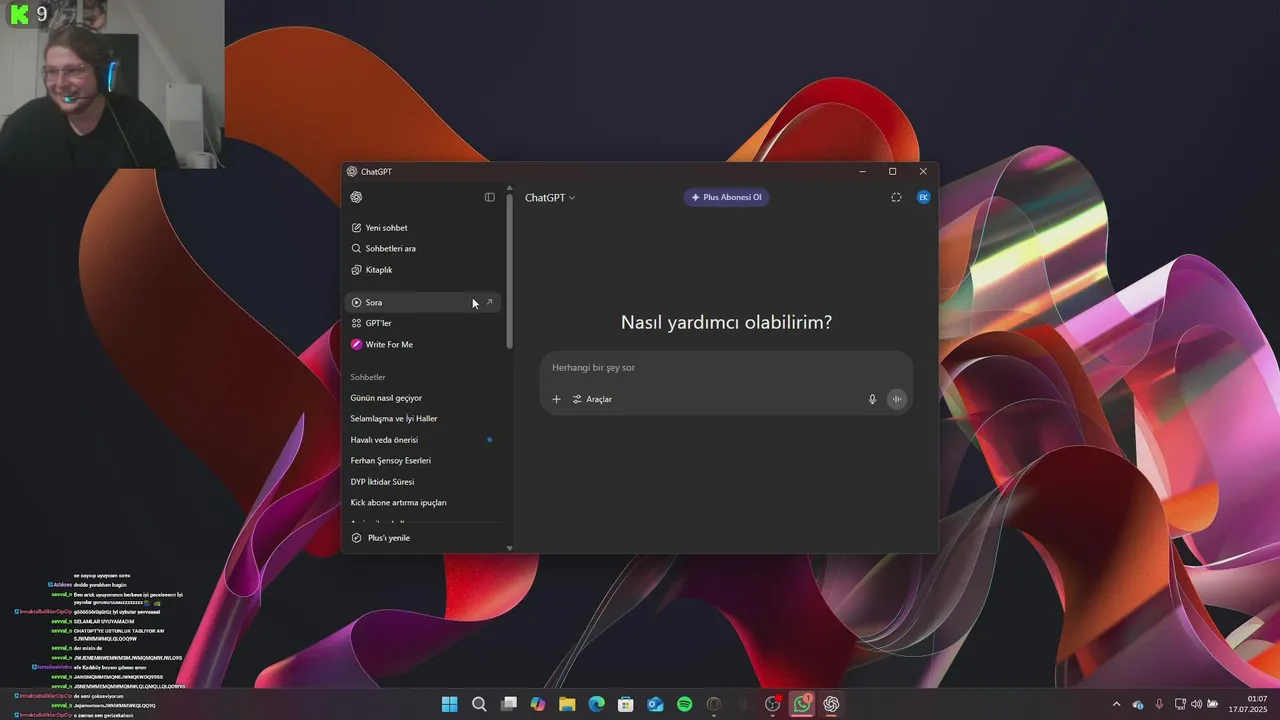This screenshot has width=1280, height=720.
Task: Open chat 'Günün nasıl geçiyor'
Action: [x=423, y=398]
